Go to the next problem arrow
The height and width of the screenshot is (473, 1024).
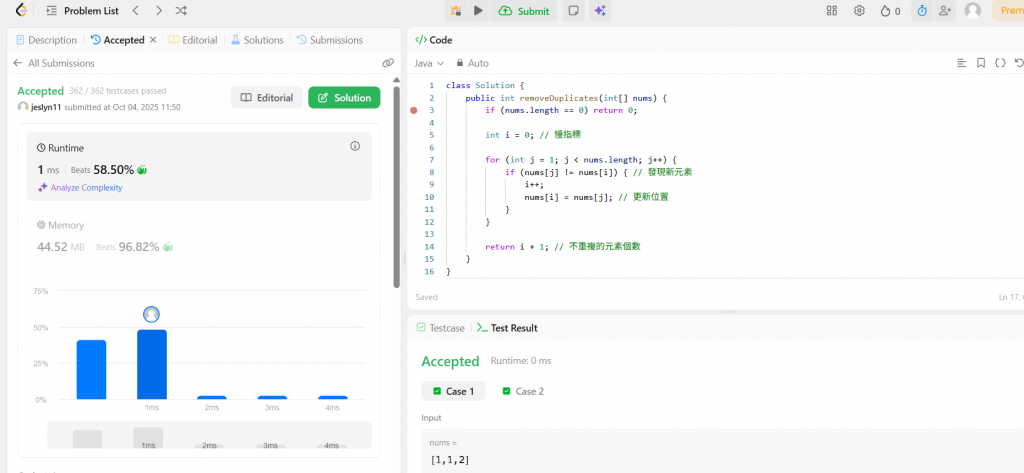[159, 11]
